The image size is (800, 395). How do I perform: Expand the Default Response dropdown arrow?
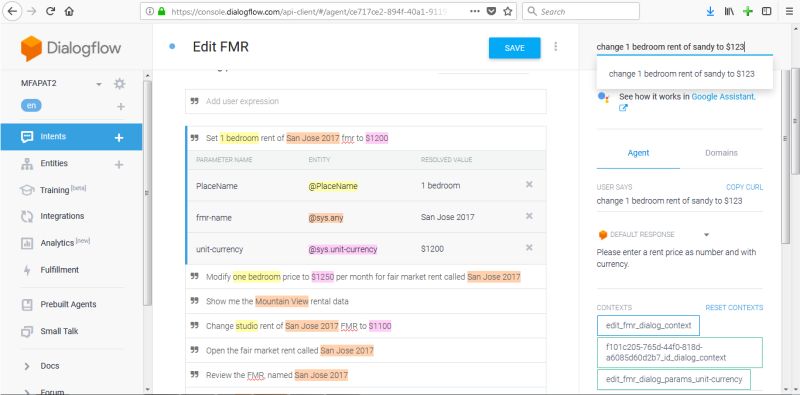click(707, 235)
